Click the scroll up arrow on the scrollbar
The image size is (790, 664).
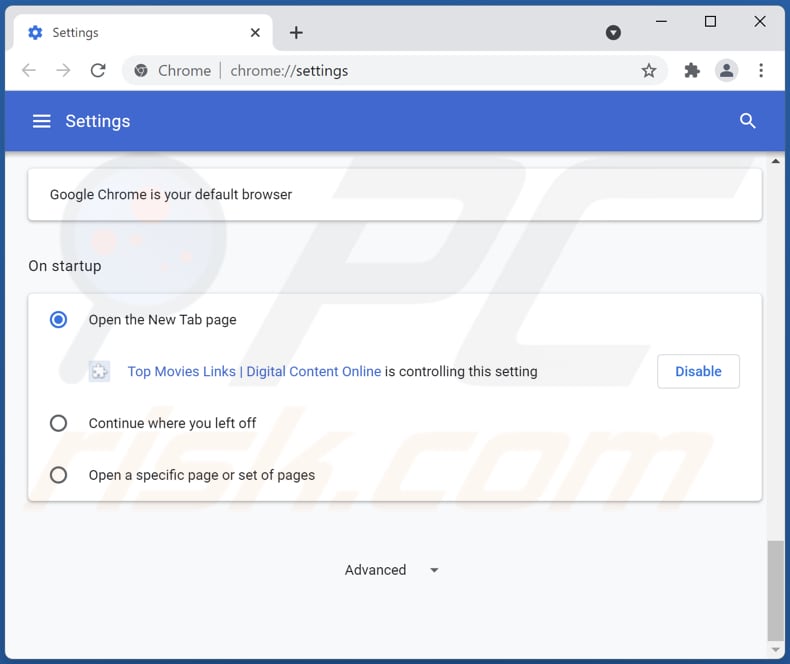pos(775,161)
